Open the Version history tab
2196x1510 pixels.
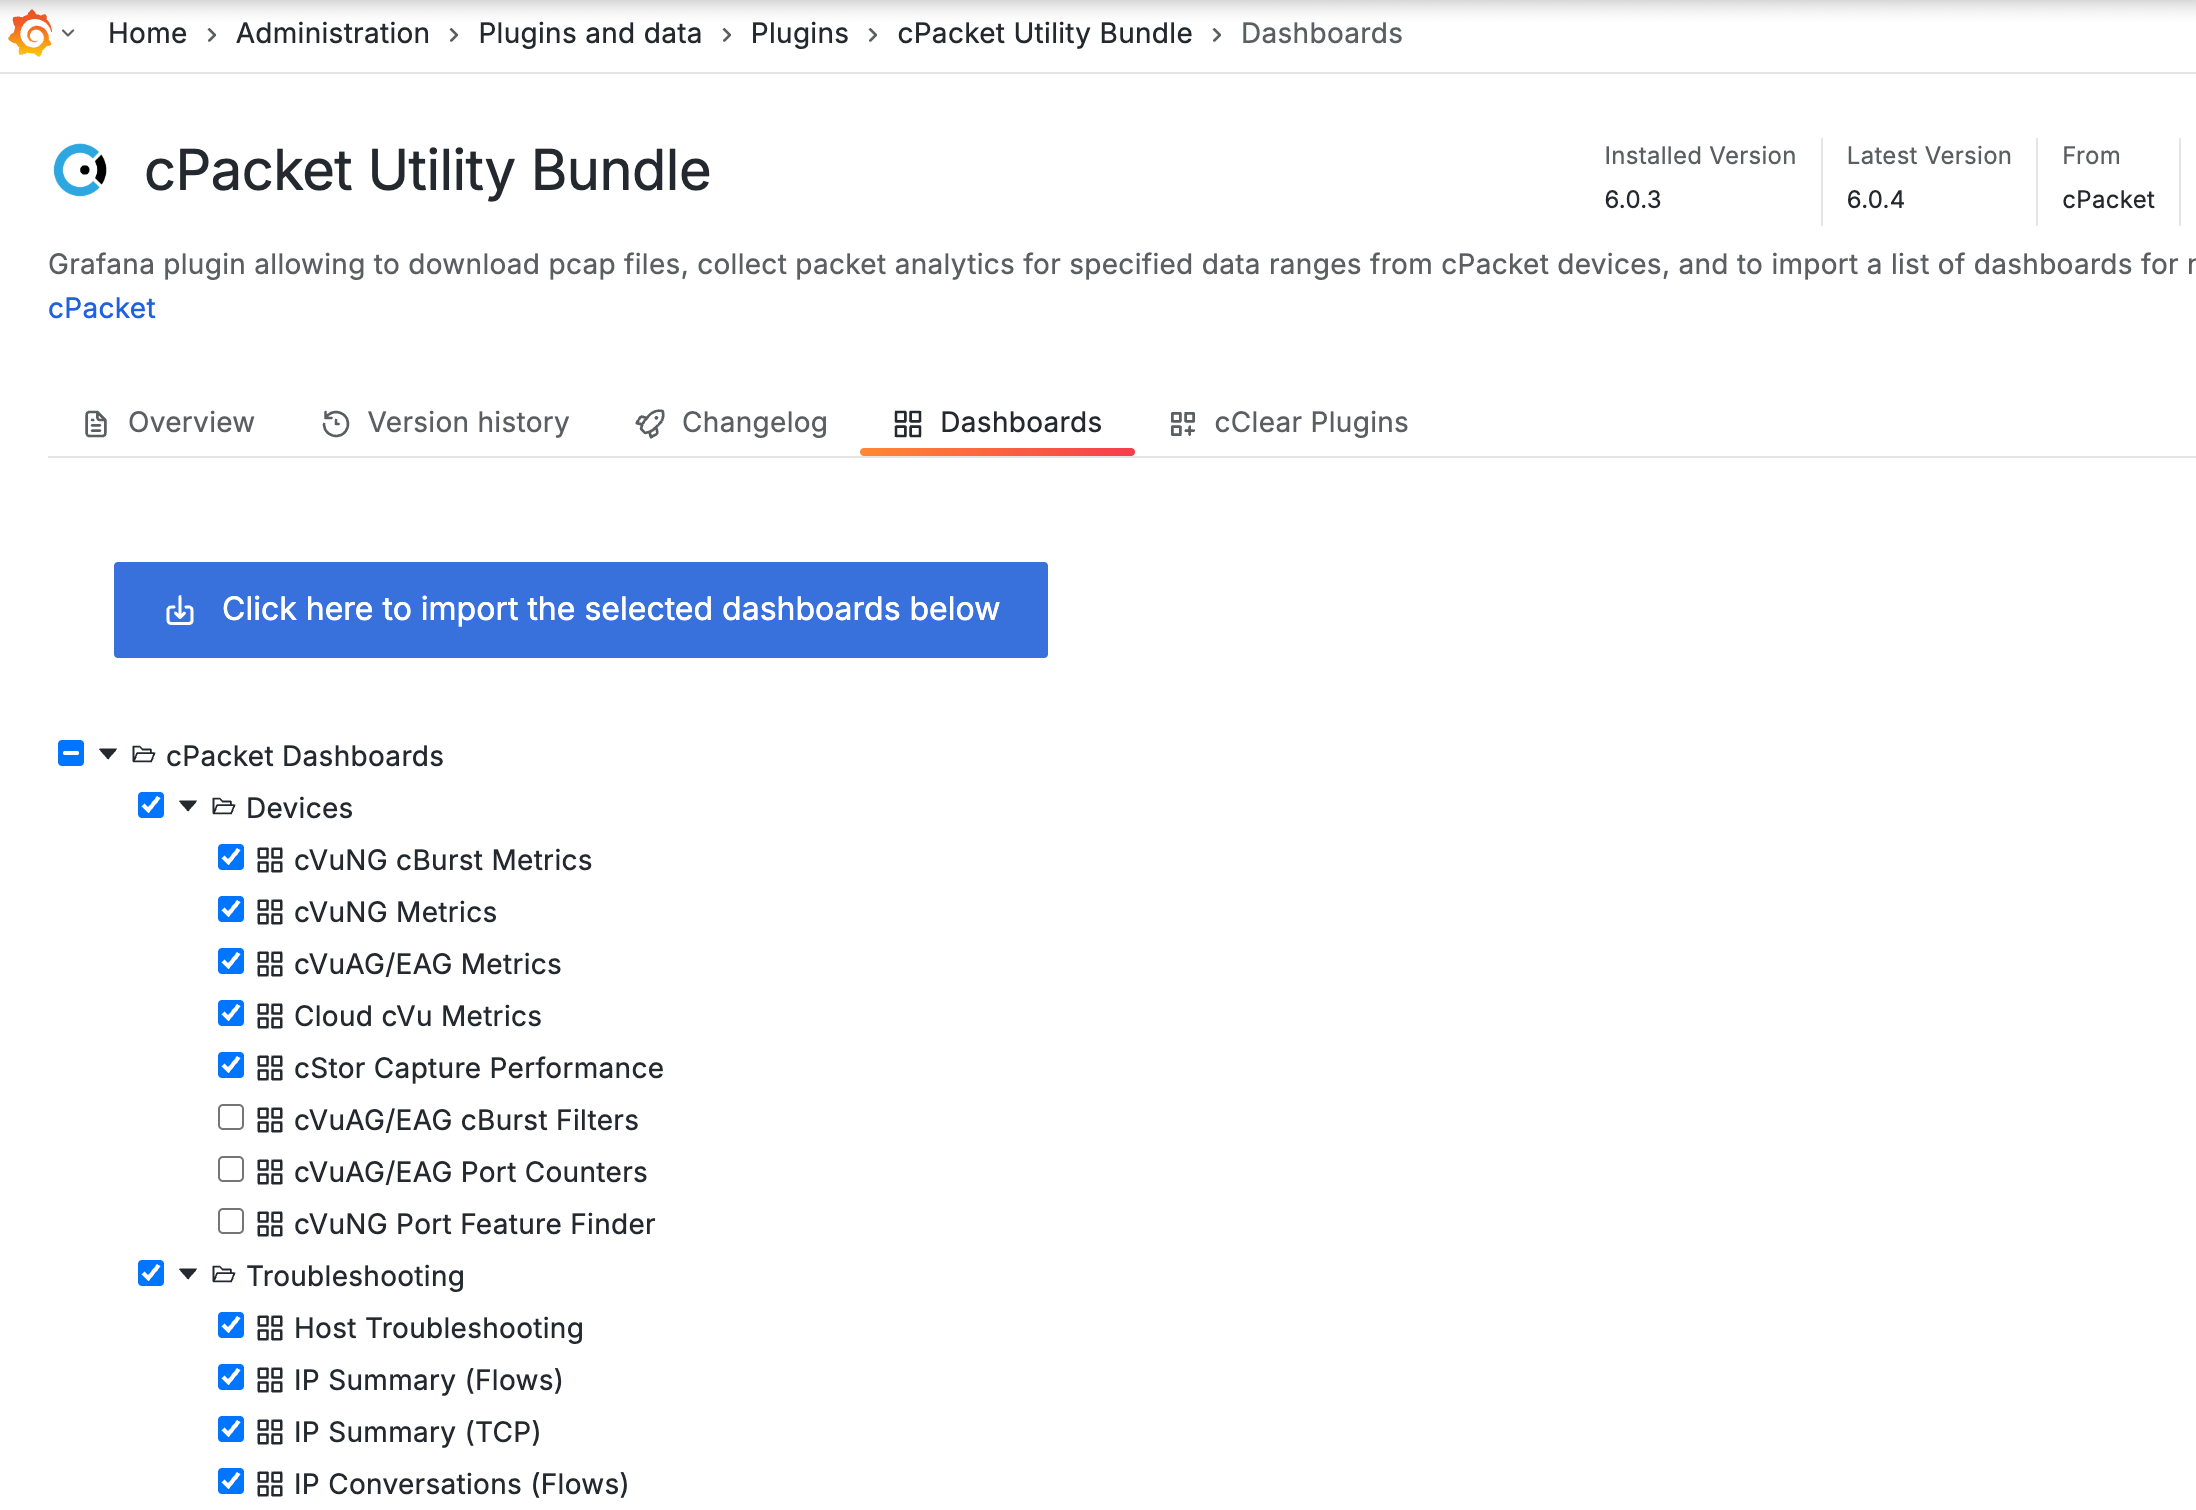point(445,423)
